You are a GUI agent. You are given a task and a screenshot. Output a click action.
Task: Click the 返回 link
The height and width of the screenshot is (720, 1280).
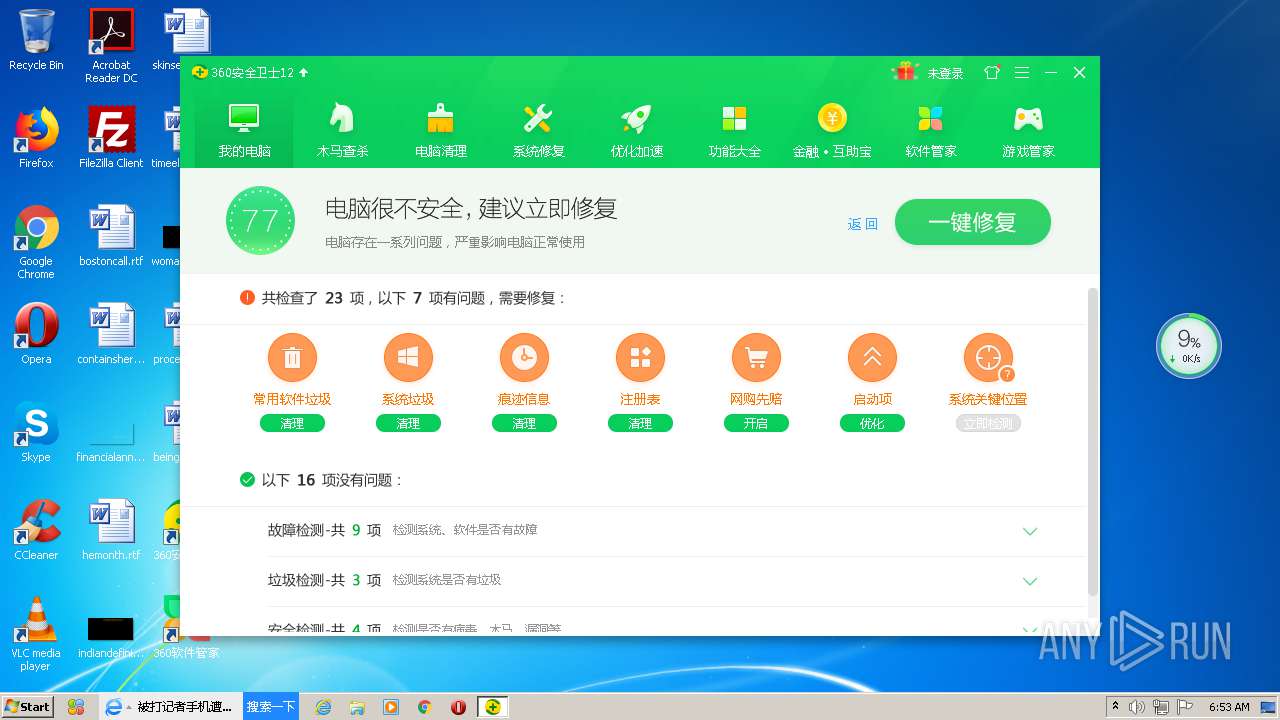pyautogui.click(x=862, y=224)
